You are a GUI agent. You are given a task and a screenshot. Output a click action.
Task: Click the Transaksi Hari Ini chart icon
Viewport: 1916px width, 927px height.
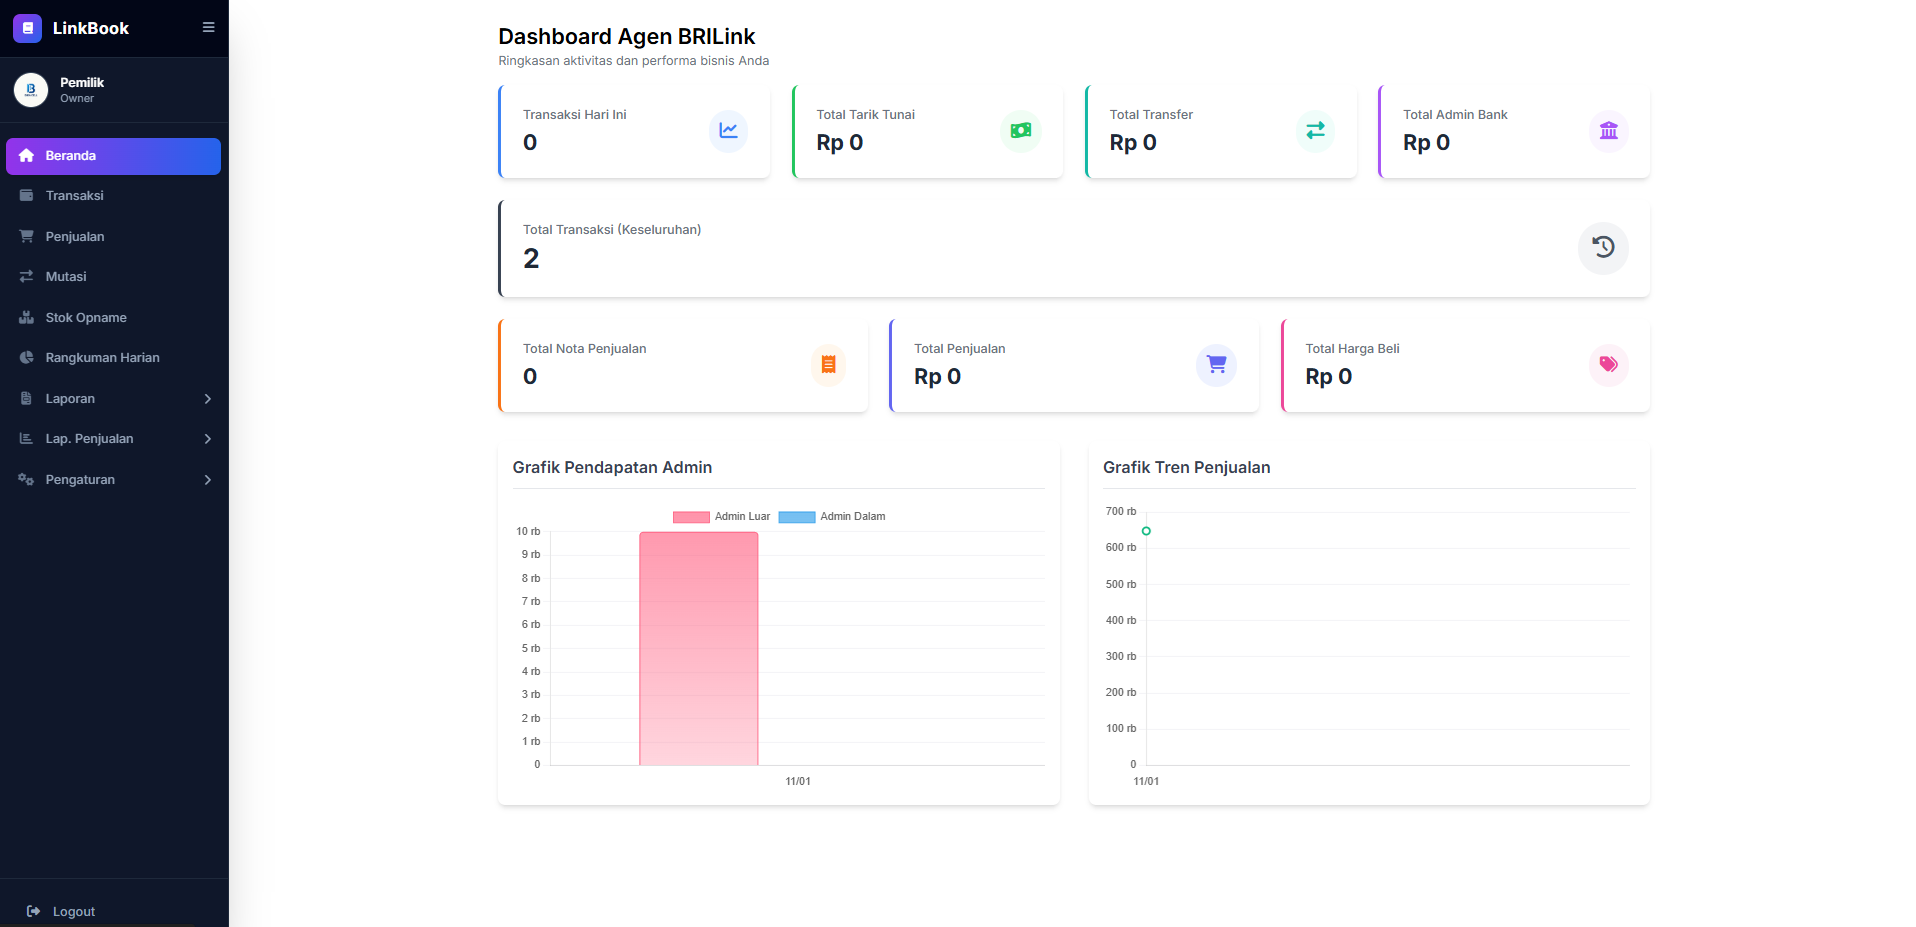[728, 131]
